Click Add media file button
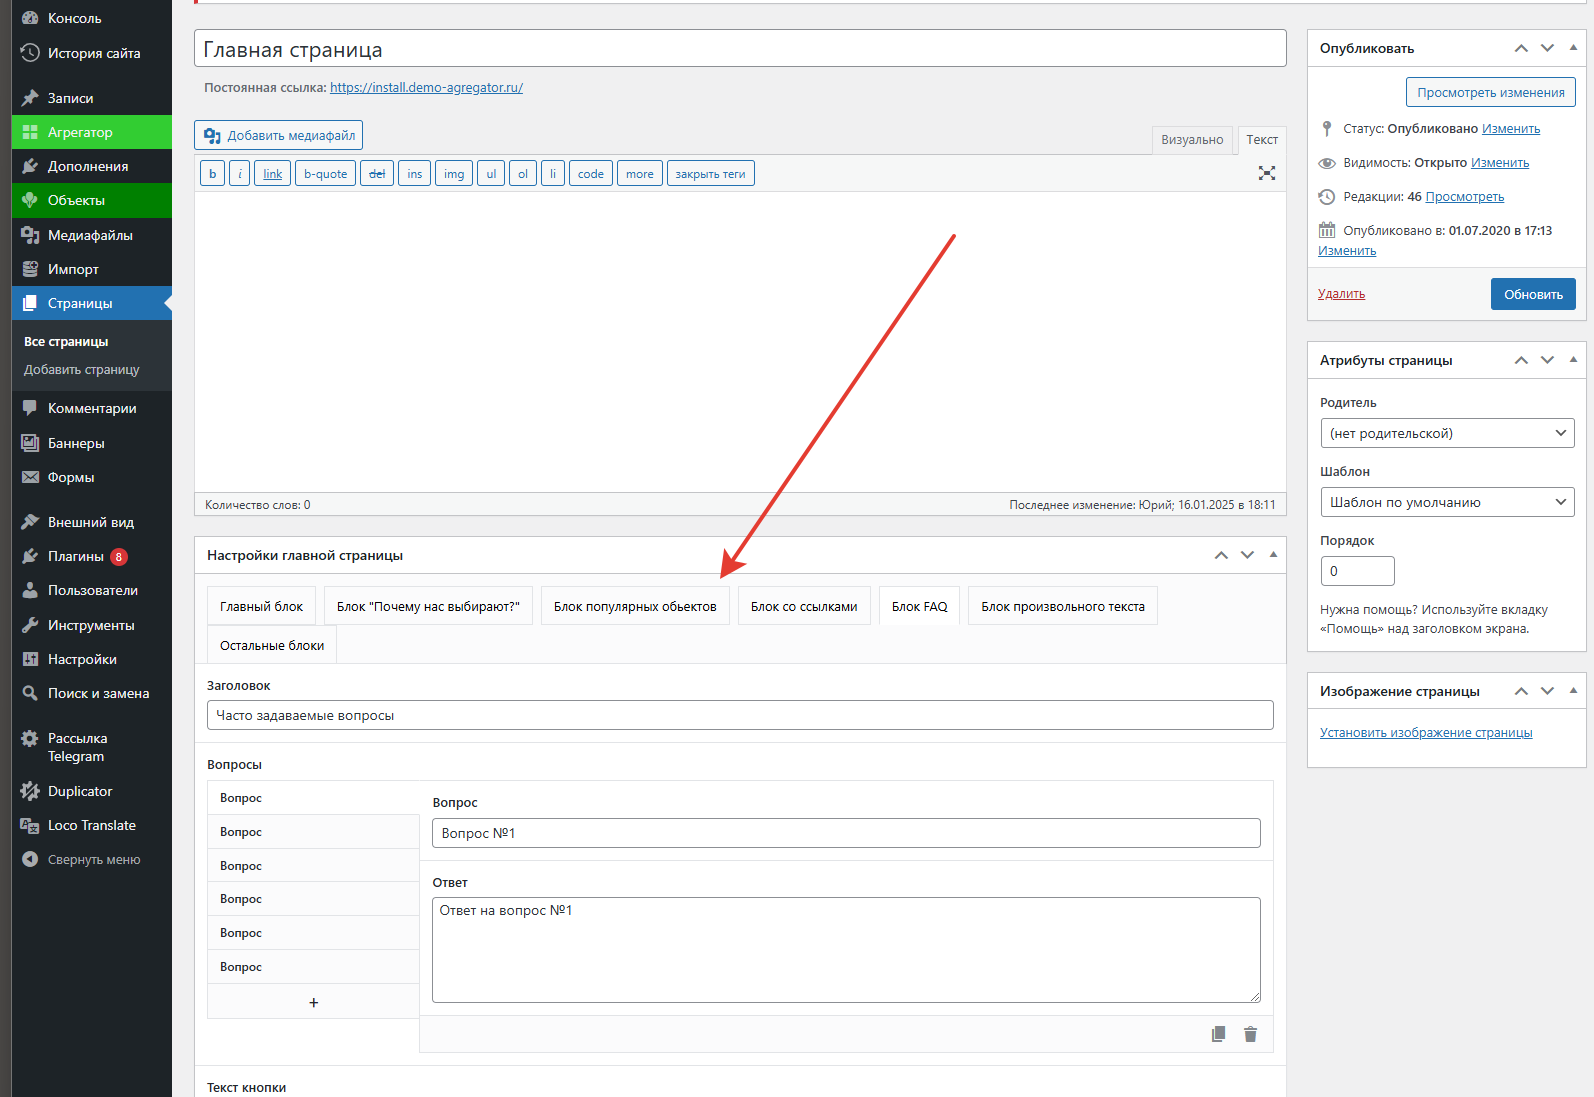The height and width of the screenshot is (1097, 1594). coord(279,135)
